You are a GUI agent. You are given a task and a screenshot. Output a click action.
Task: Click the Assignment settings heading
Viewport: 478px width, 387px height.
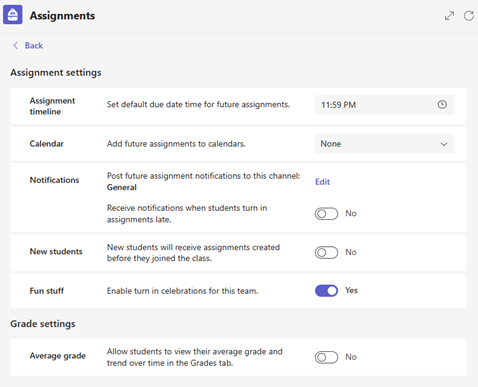[56, 73]
